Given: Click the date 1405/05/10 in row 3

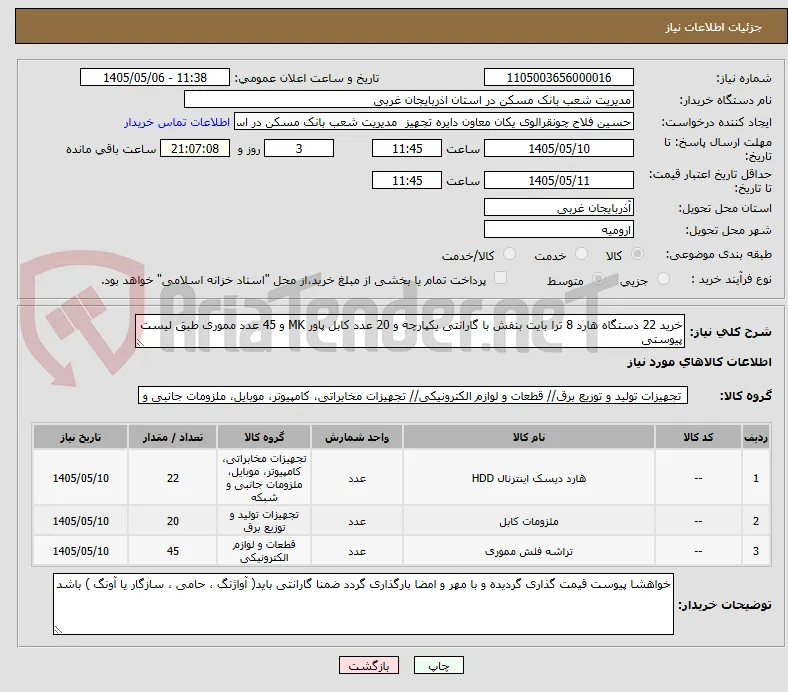Looking at the screenshot, I should 80,551.
